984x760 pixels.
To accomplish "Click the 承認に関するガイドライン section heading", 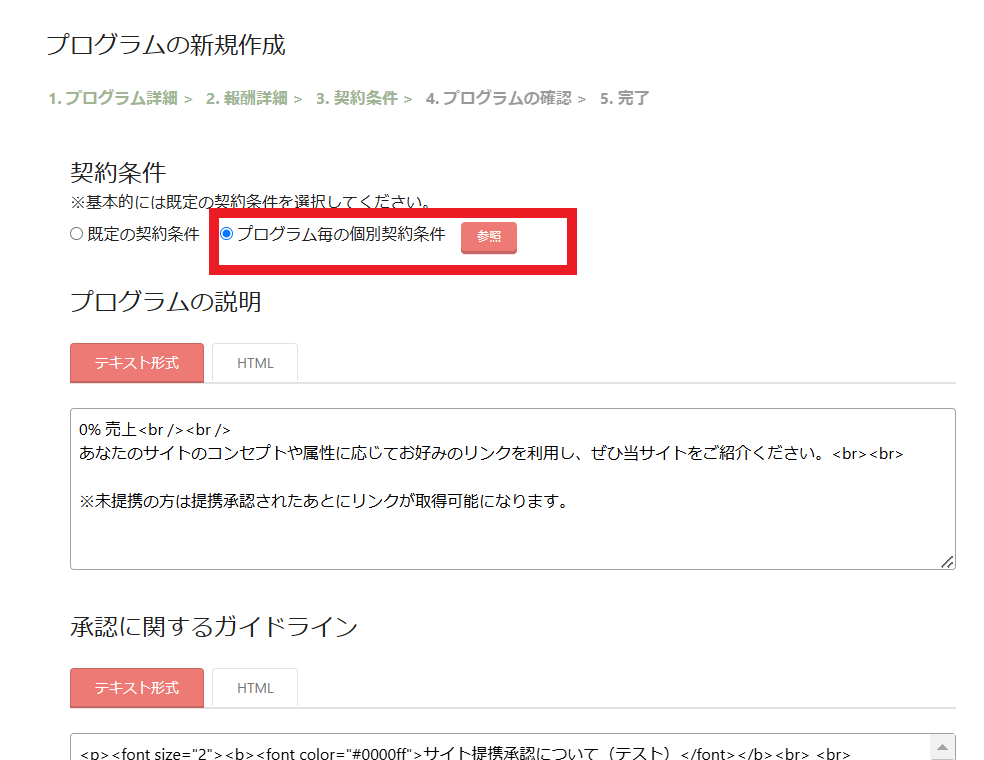I will (x=214, y=627).
